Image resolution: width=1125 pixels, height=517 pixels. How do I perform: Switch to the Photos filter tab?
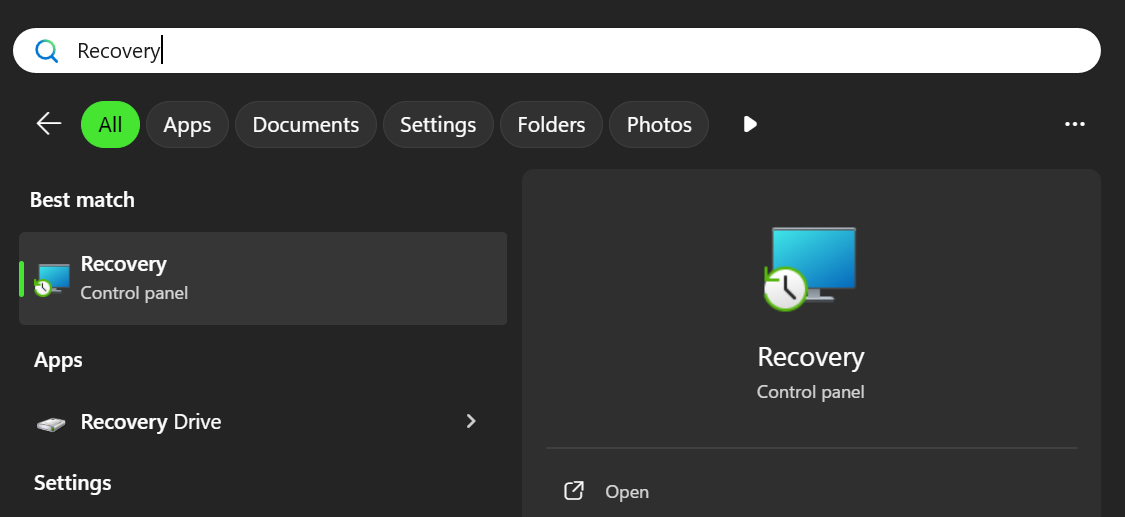click(659, 125)
